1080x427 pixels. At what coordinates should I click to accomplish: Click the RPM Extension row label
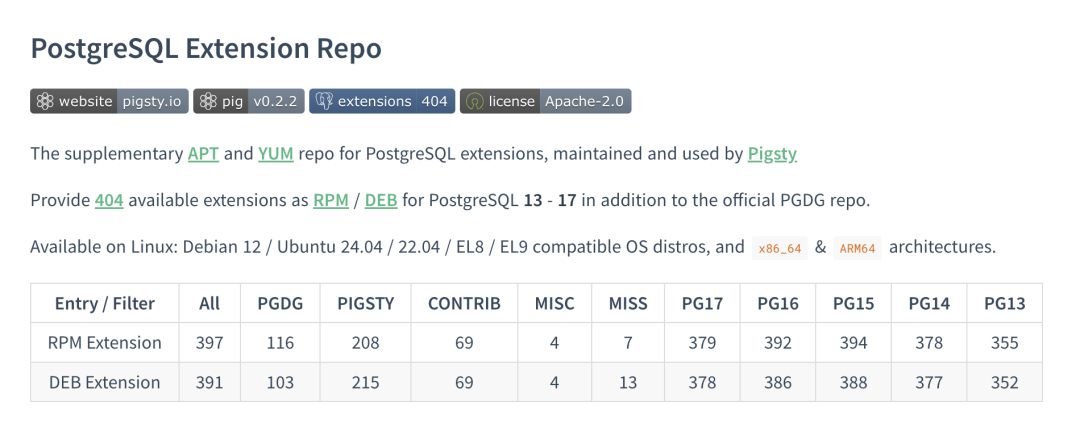(x=105, y=343)
